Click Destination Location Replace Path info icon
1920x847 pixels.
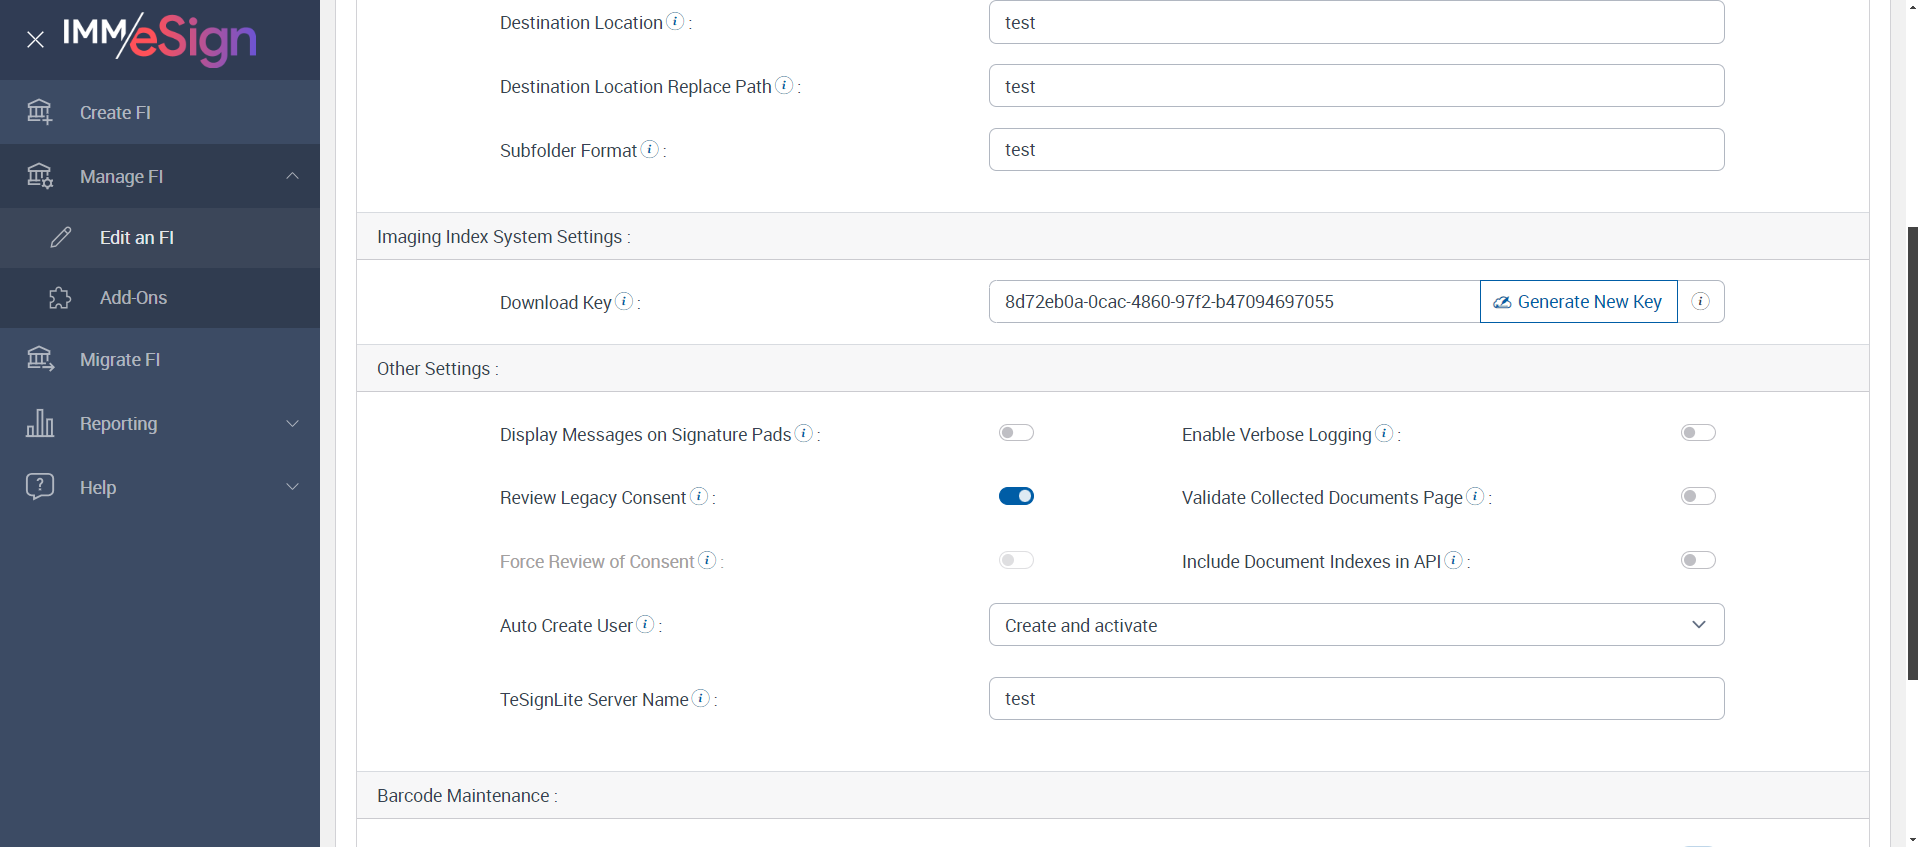pos(785,85)
